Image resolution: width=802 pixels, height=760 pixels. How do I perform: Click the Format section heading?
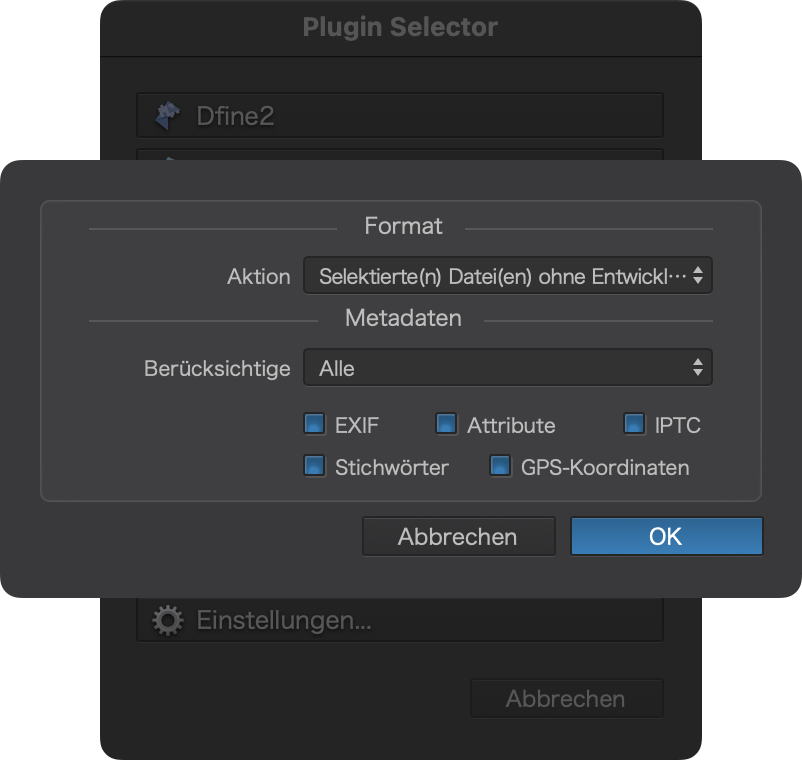pos(403,226)
